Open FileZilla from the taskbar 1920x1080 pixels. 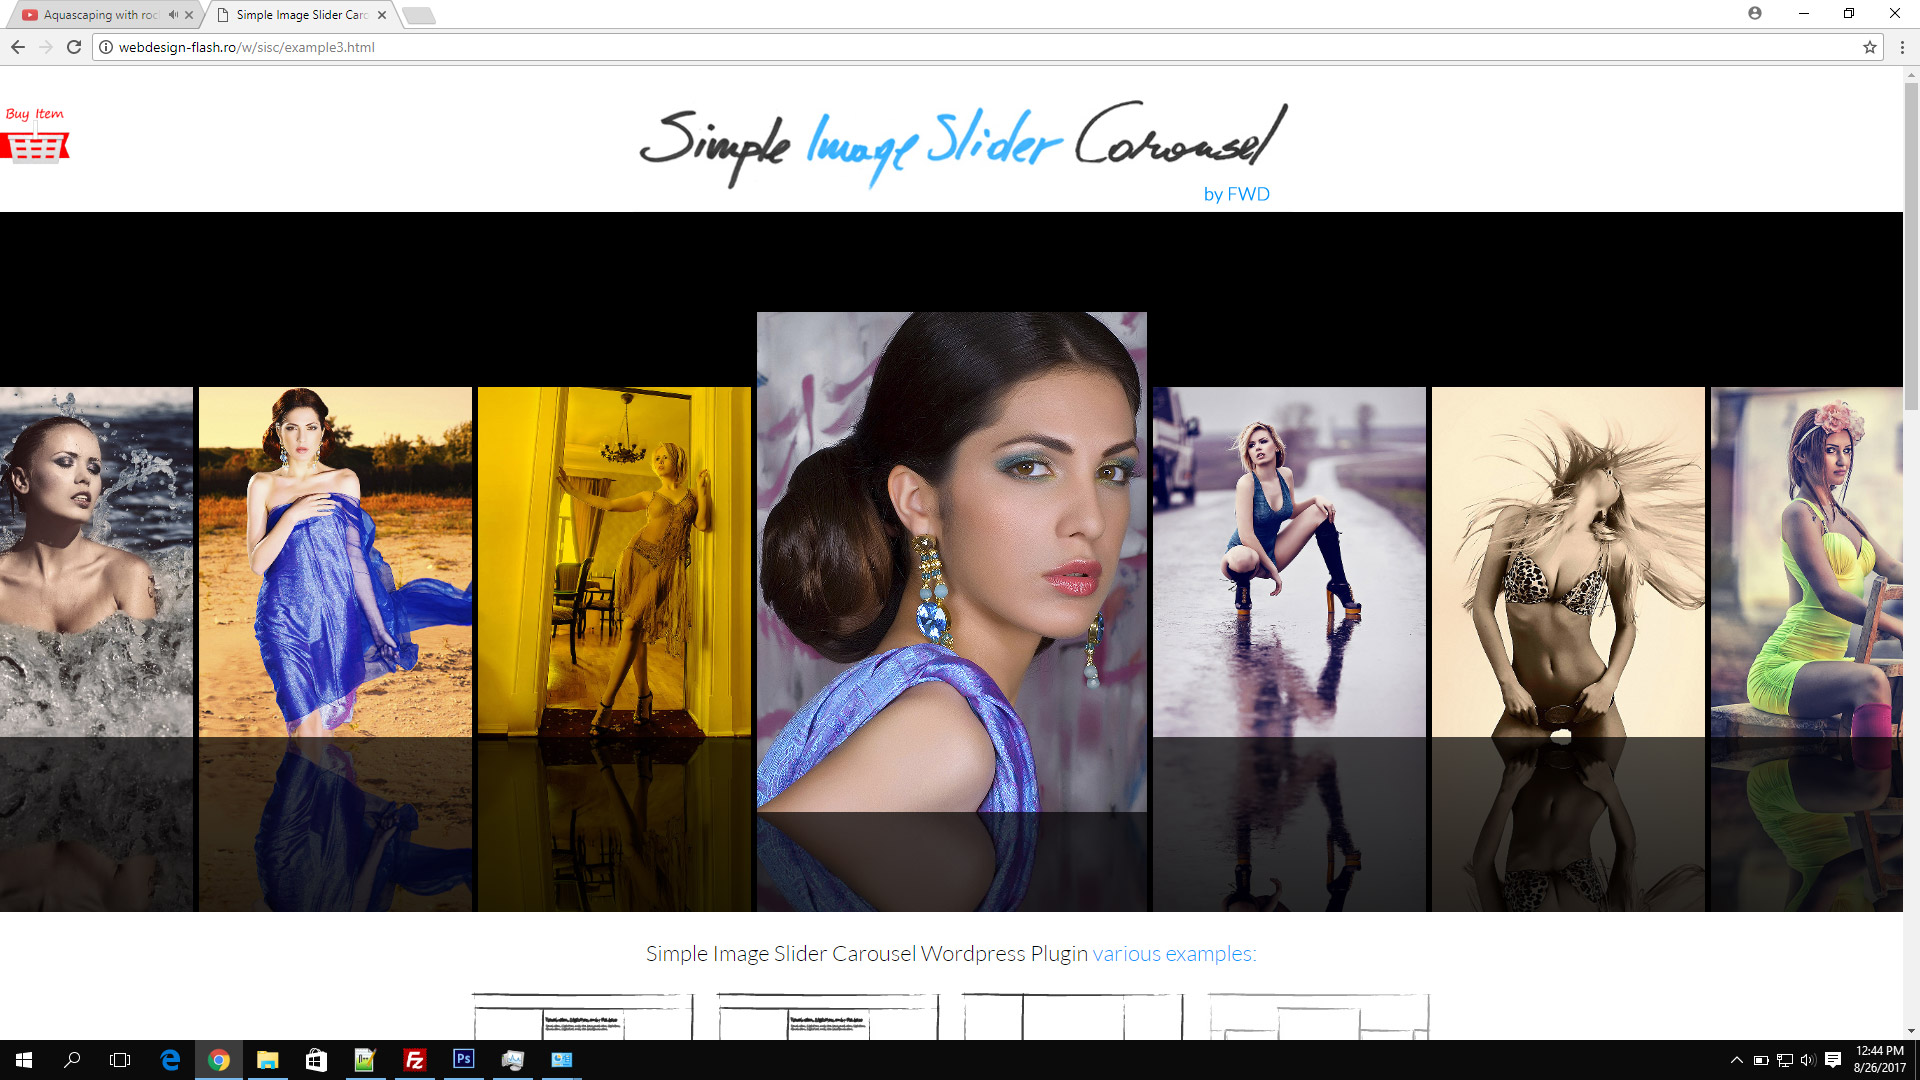pos(414,1061)
